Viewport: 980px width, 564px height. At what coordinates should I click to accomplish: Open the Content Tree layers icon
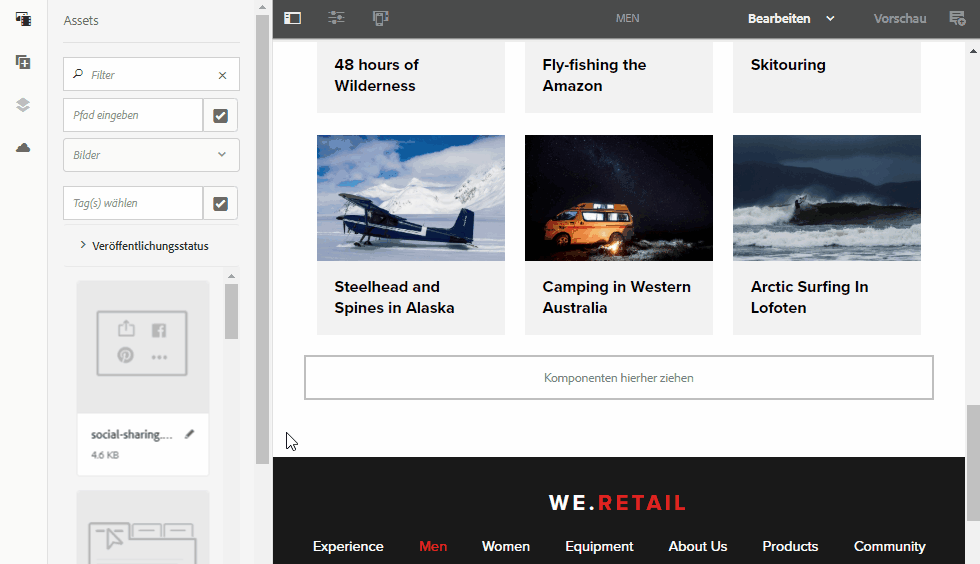(23, 105)
